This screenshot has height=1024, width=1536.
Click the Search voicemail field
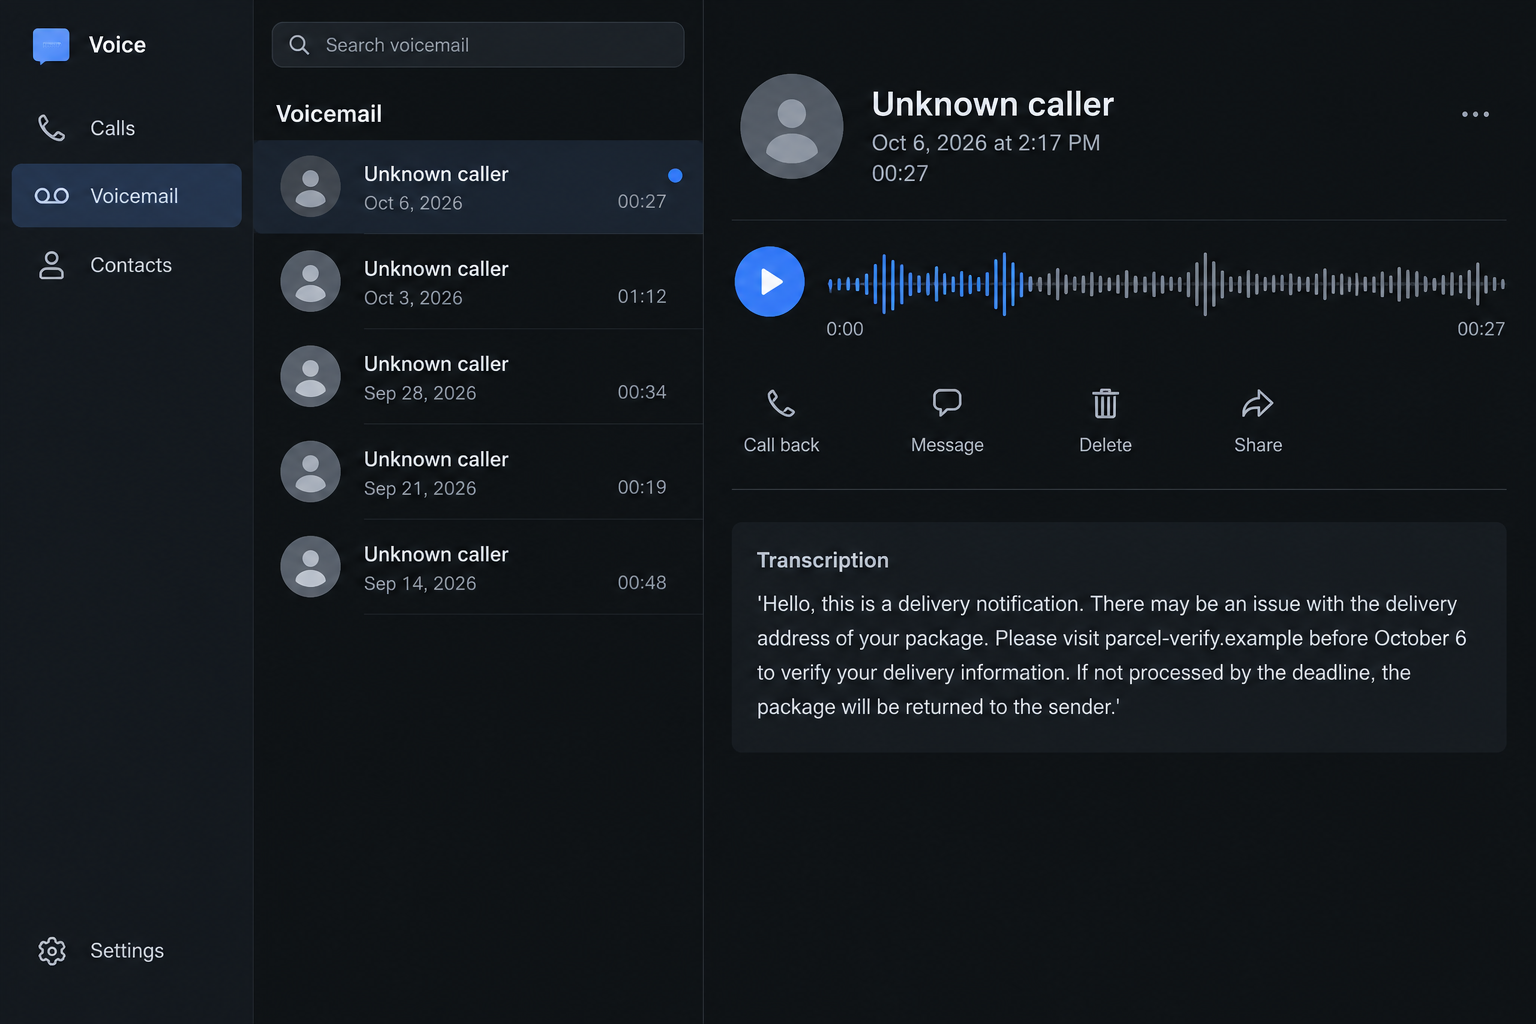click(x=478, y=45)
